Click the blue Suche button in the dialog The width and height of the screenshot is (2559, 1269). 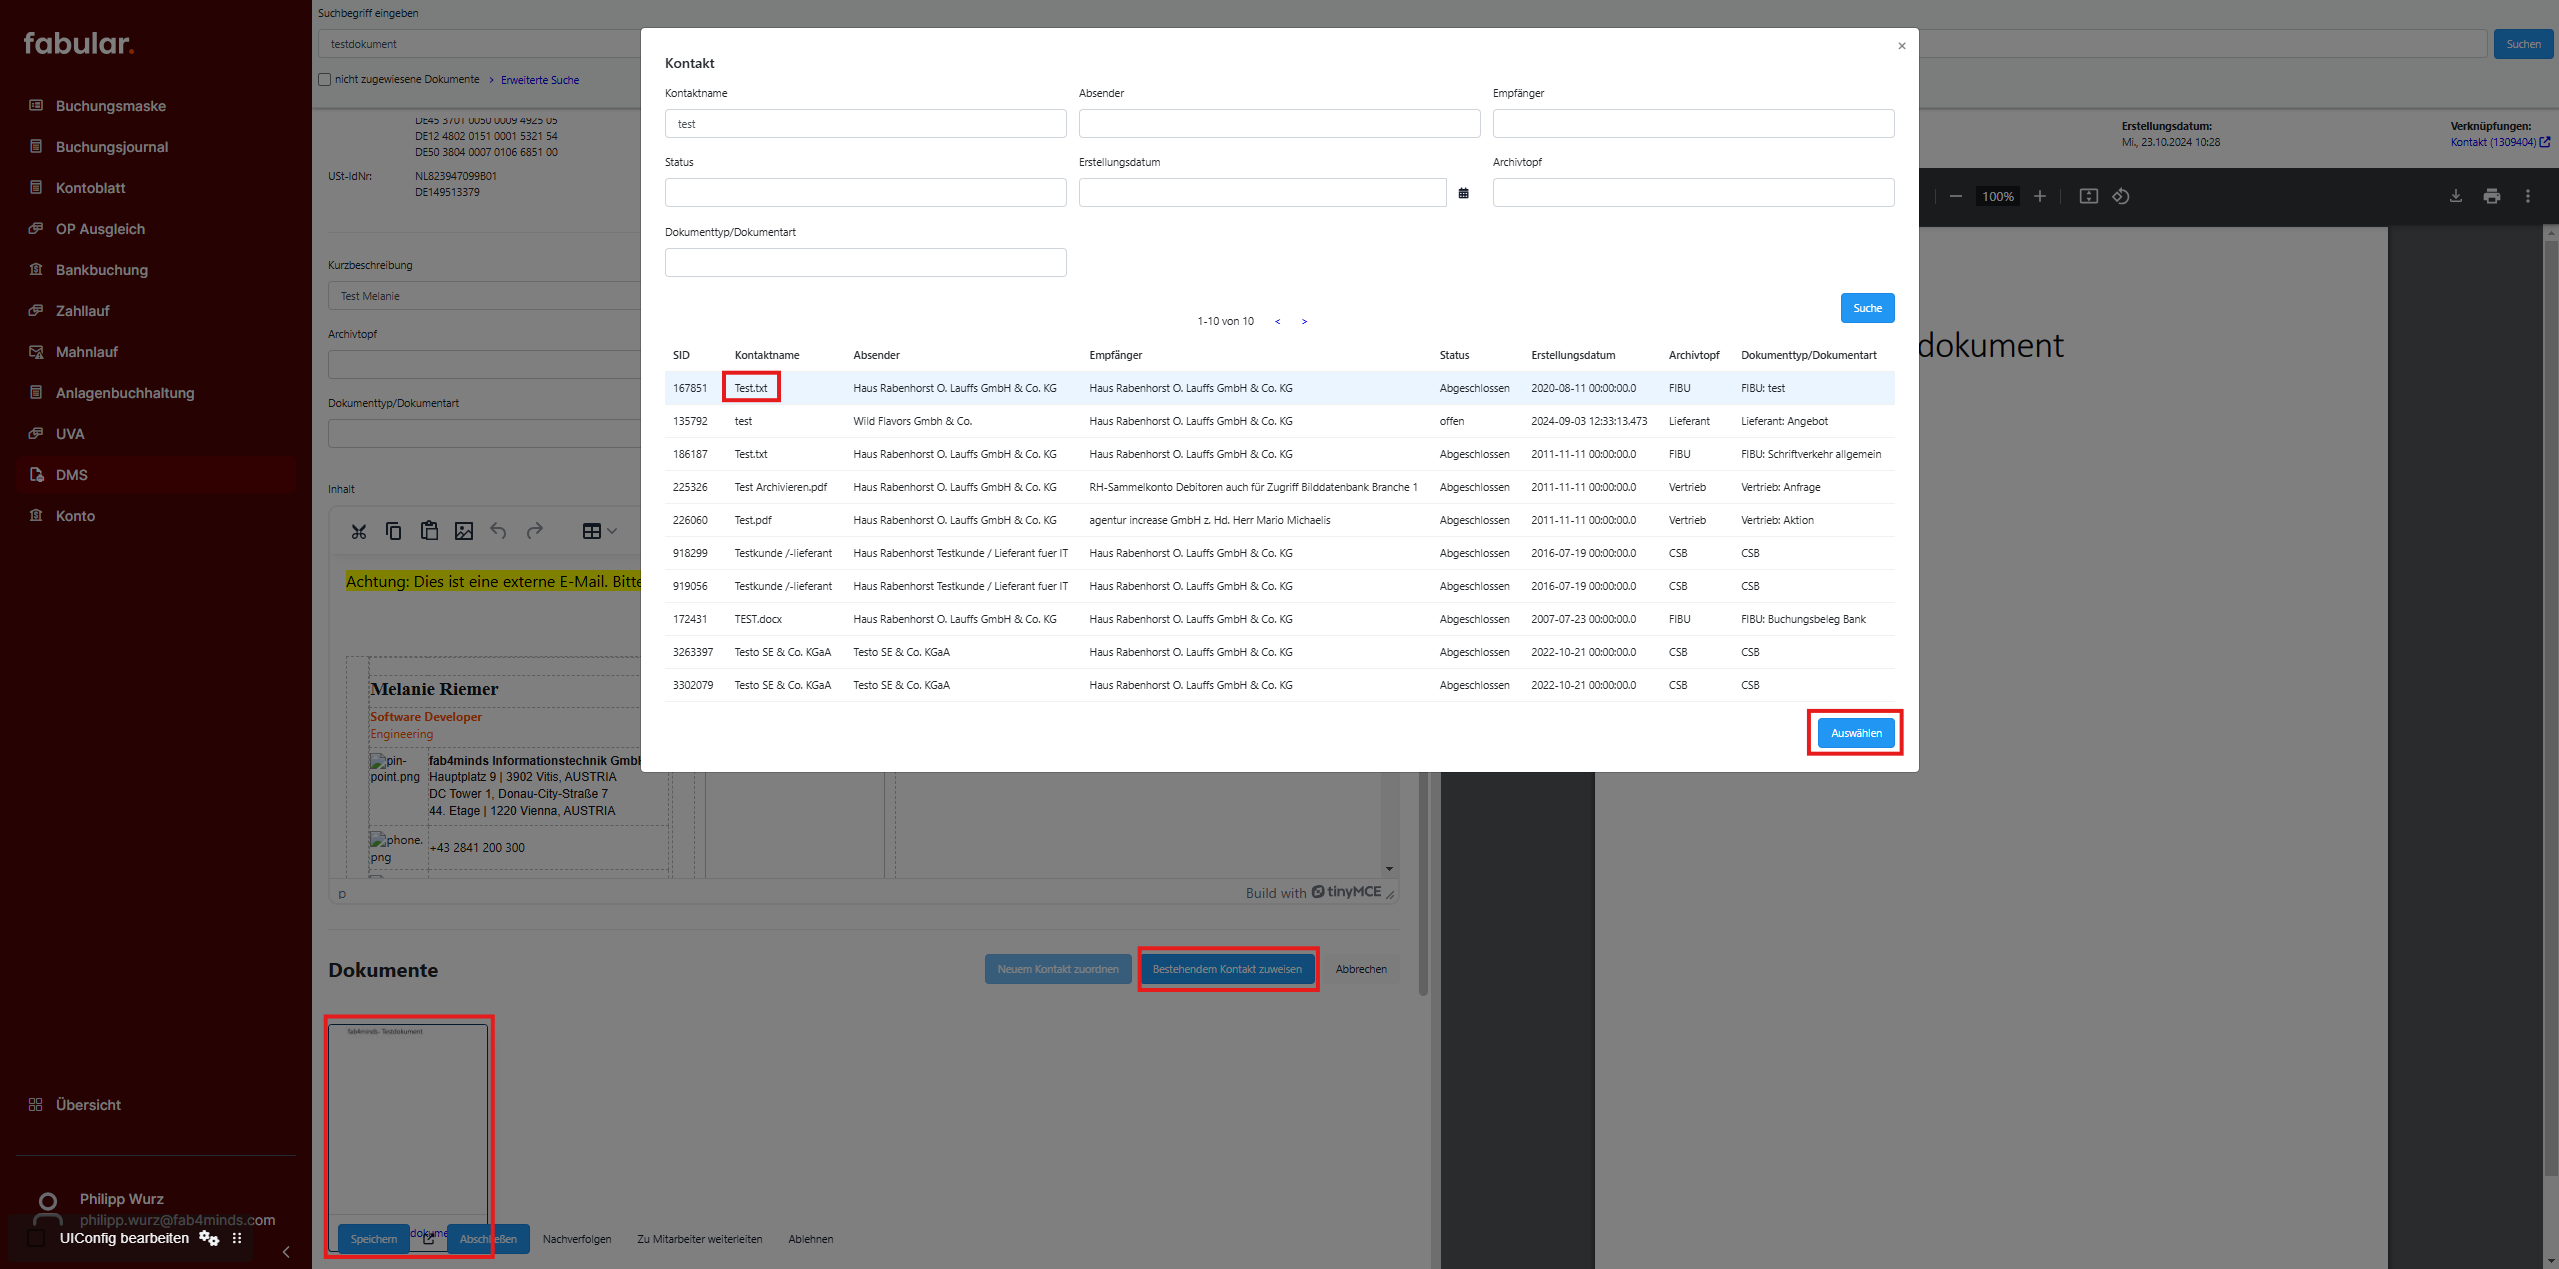[x=1866, y=308]
